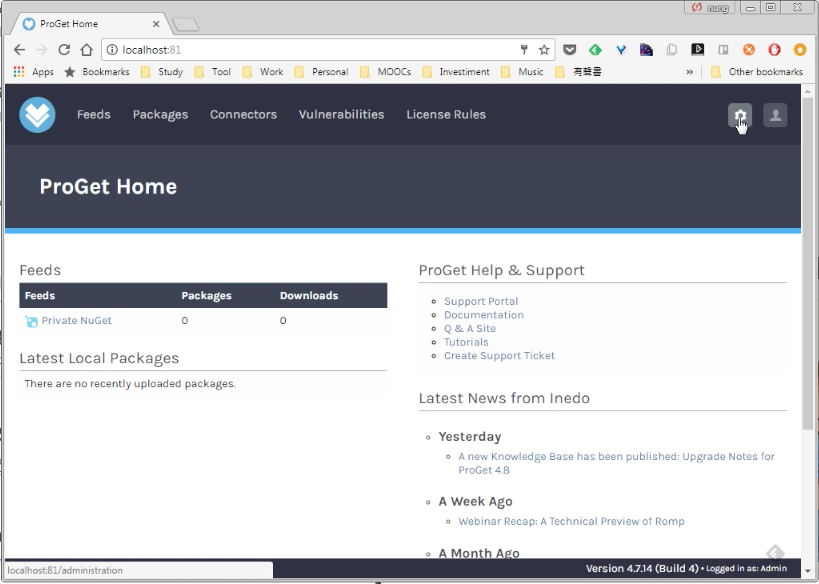Image resolution: width=819 pixels, height=584 pixels.
Task: Open the Bookmarks star shortcut
Action: [97, 72]
